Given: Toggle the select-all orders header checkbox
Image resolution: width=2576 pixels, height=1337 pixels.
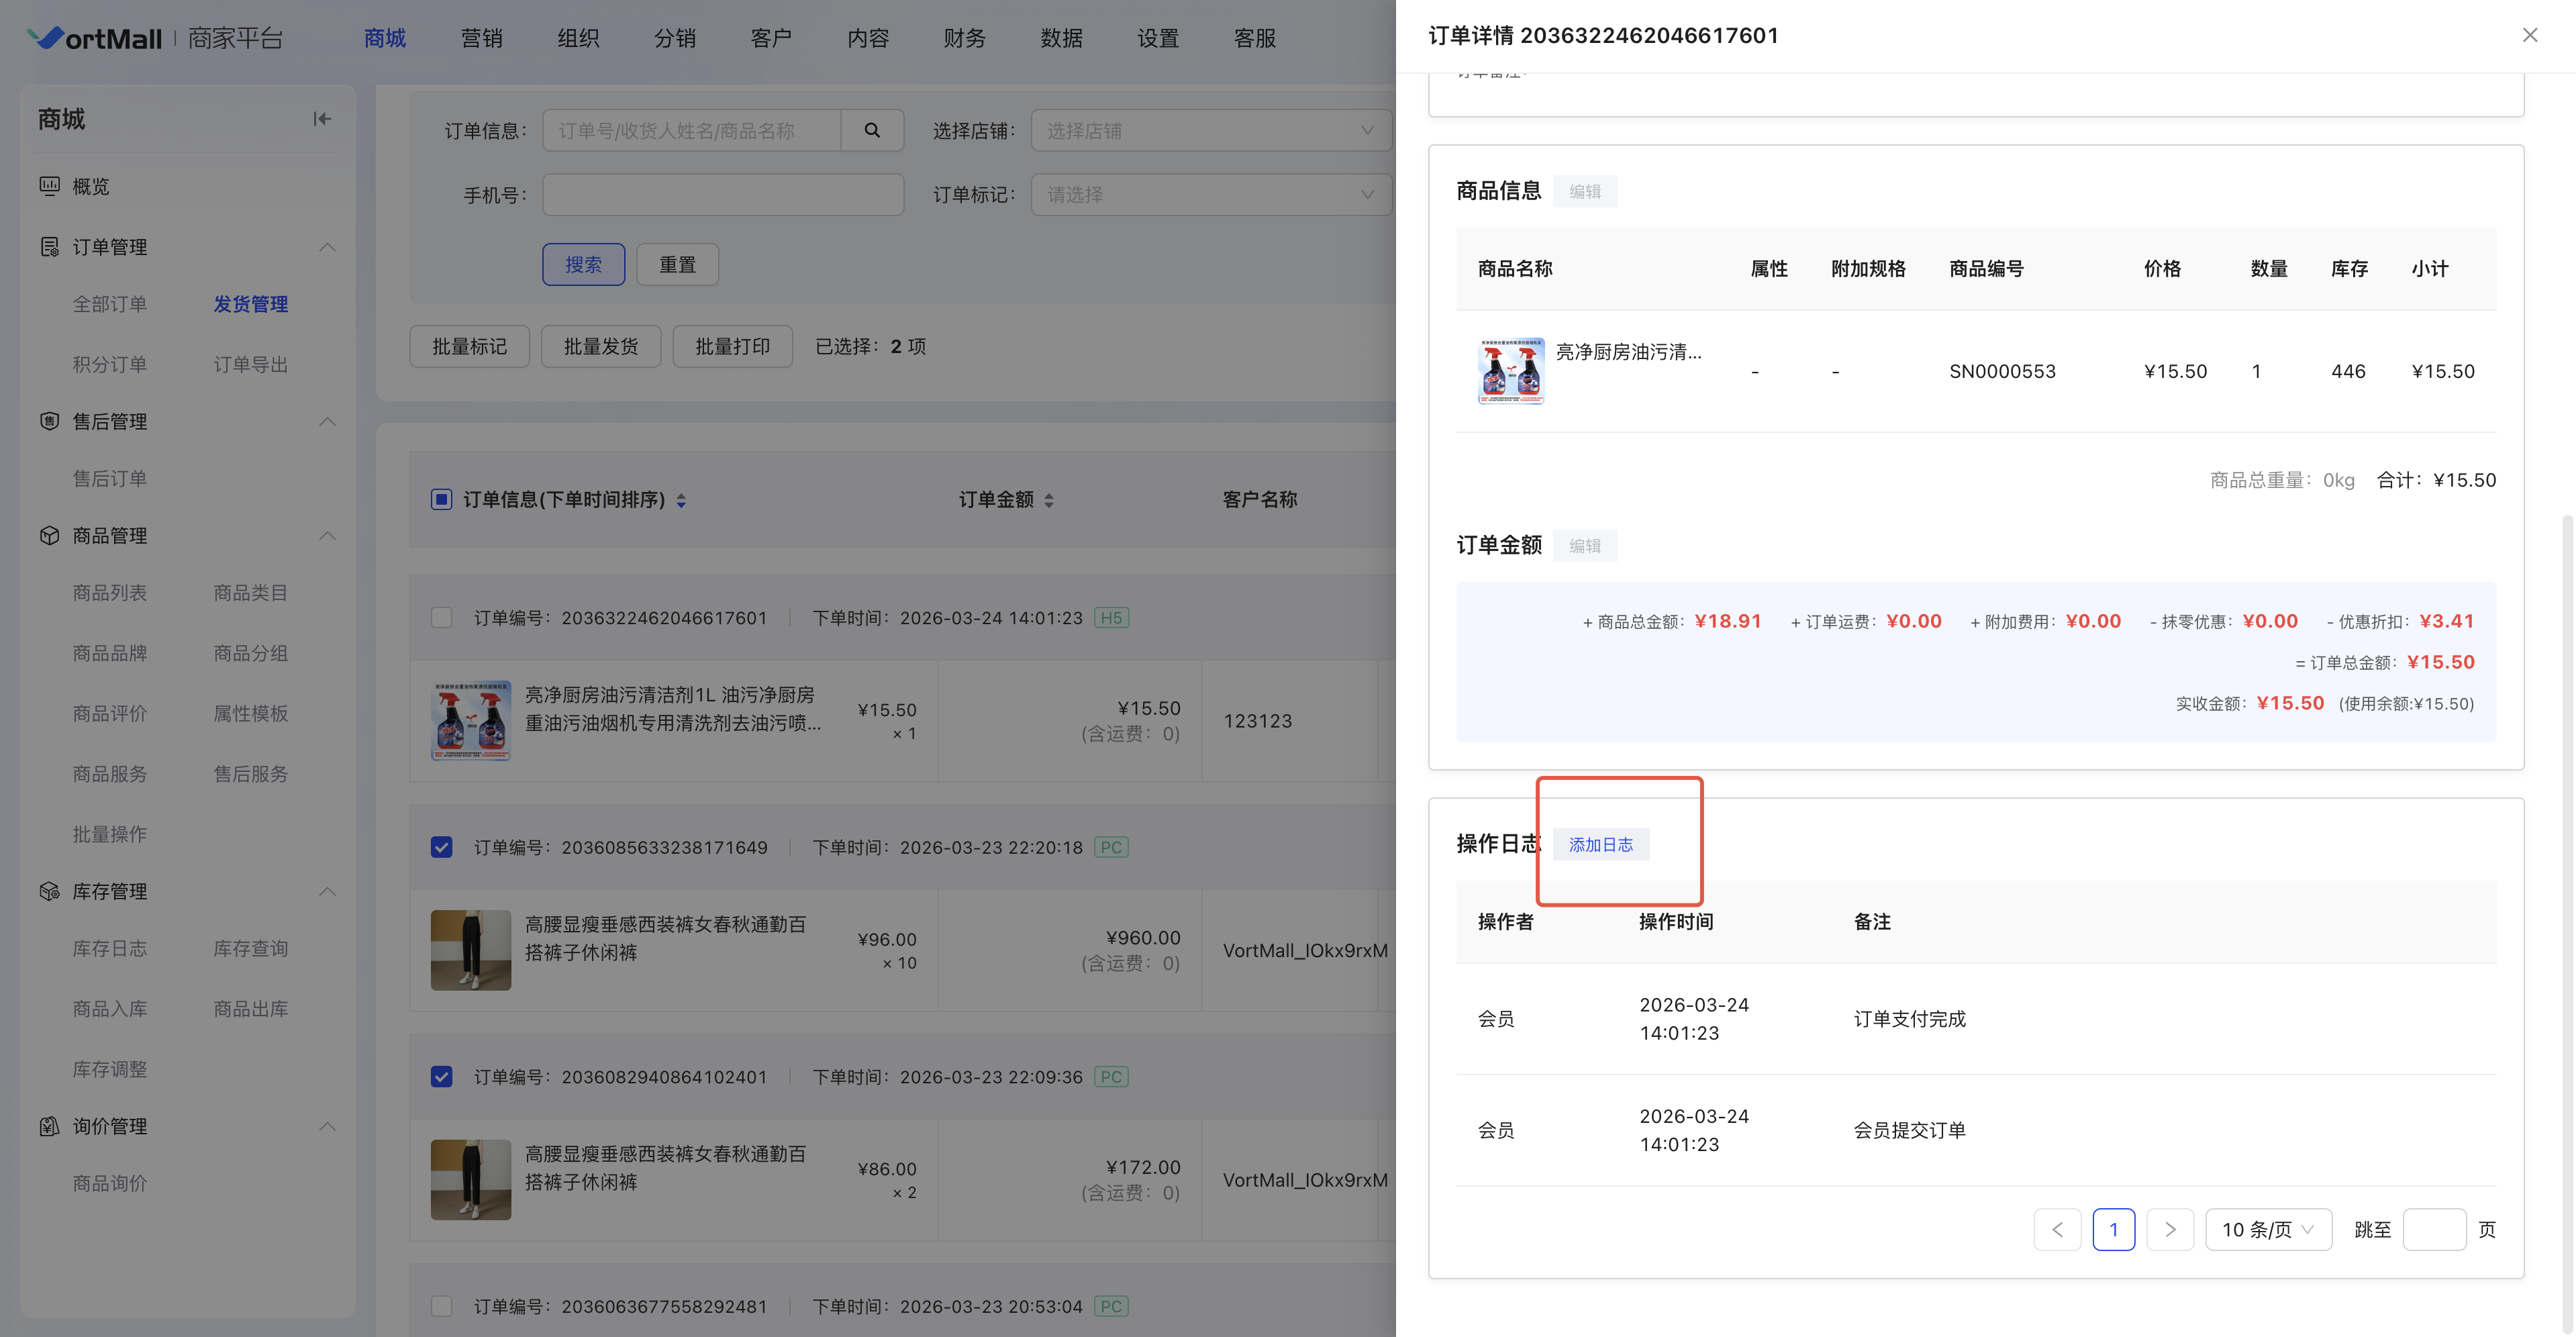Looking at the screenshot, I should pyautogui.click(x=441, y=499).
